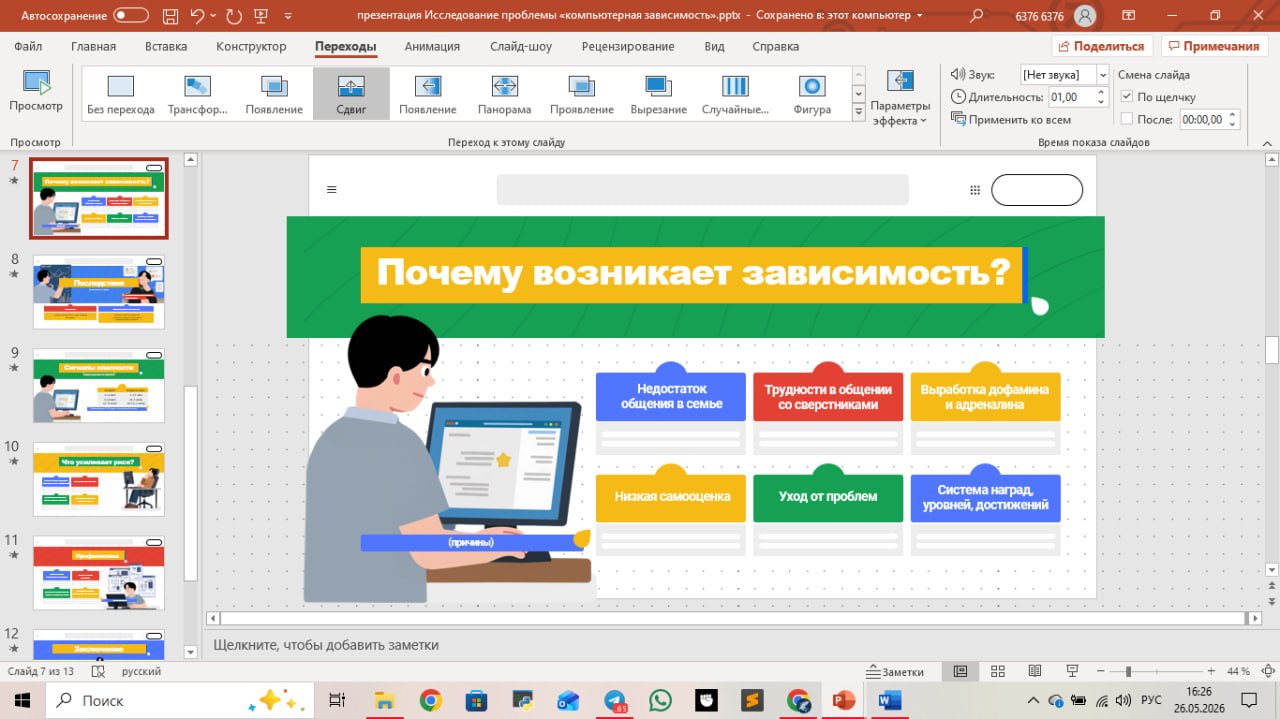This screenshot has height=719, width=1280.
Task: Open the Конструктор tab
Action: pos(251,46)
